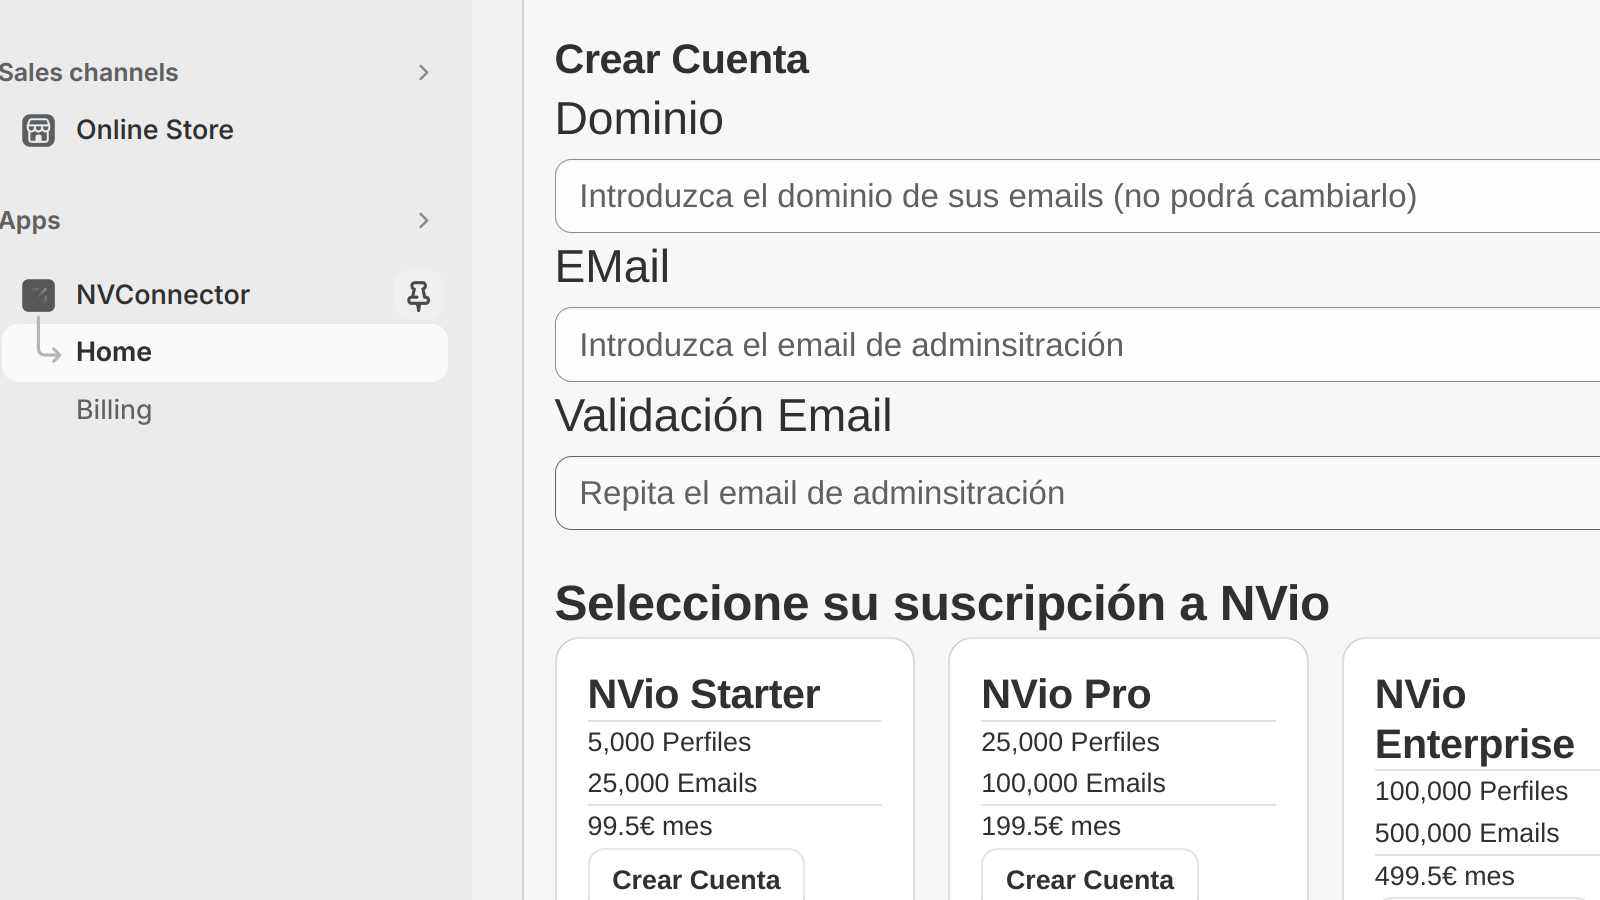
Task: Open the Online Store channel
Action: click(x=155, y=130)
